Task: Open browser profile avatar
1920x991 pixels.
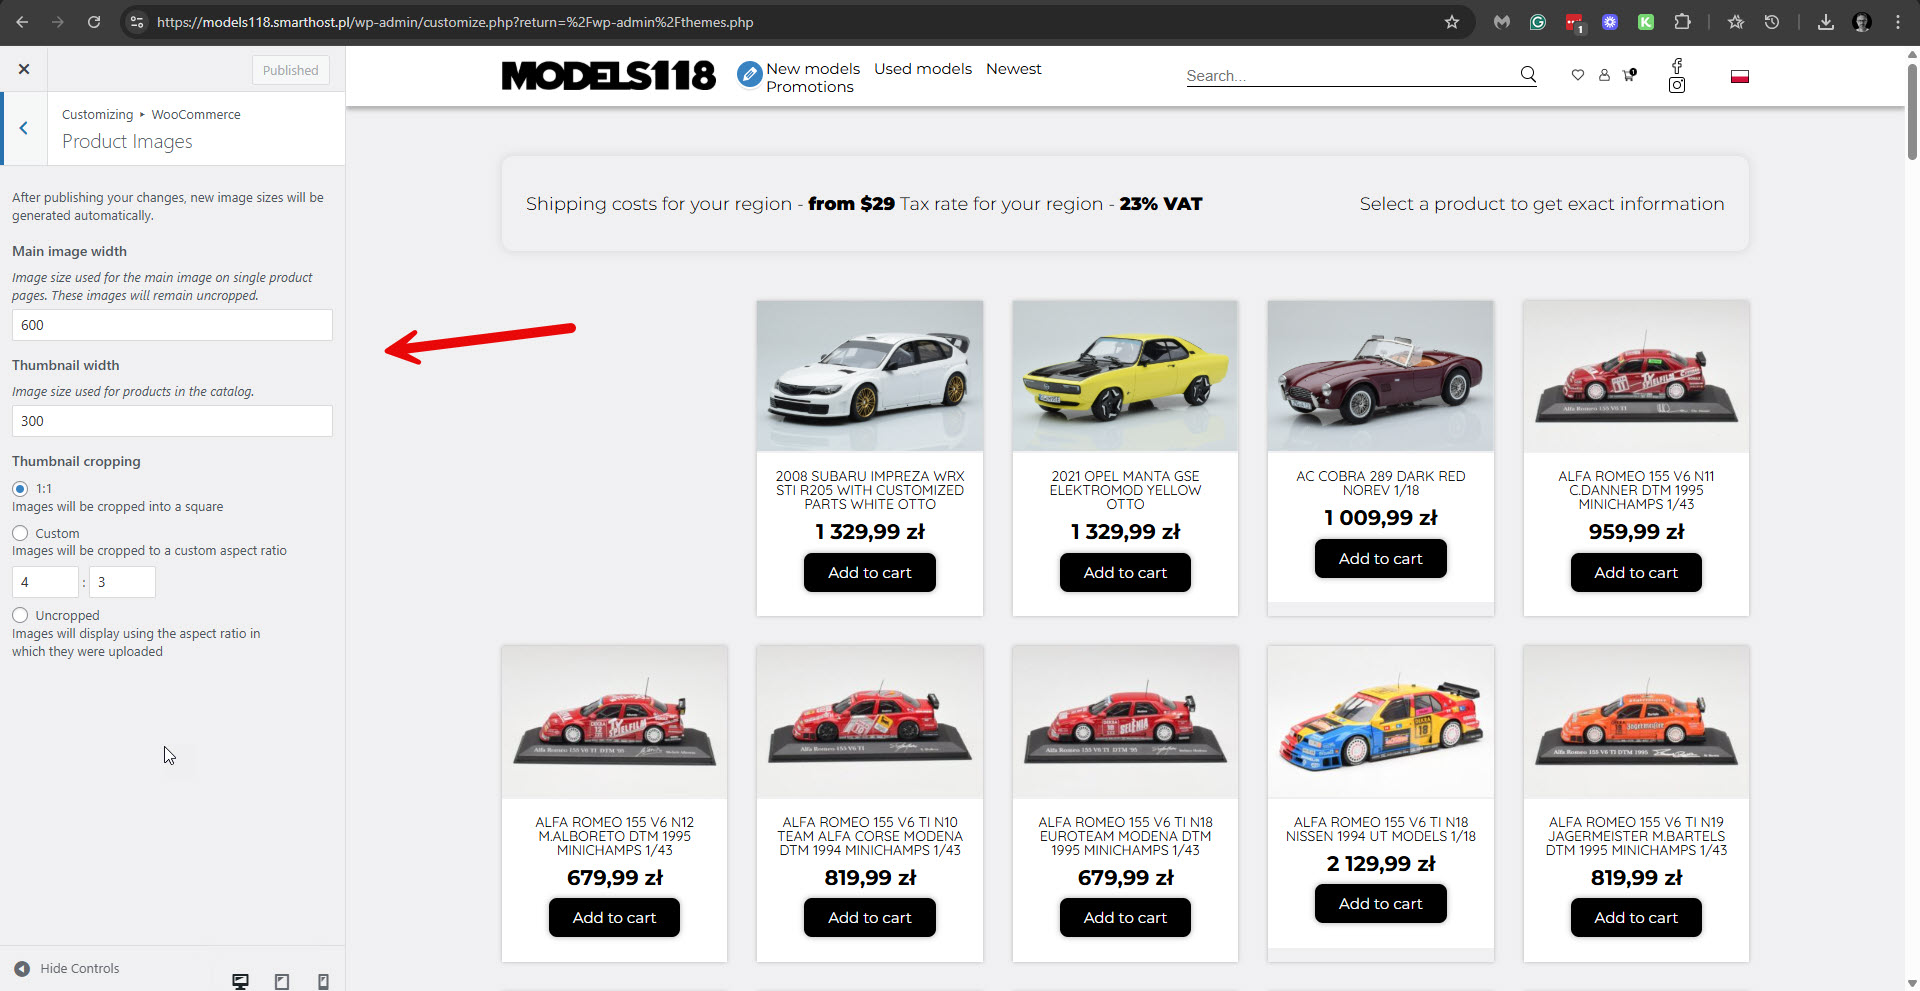Action: coord(1862,22)
